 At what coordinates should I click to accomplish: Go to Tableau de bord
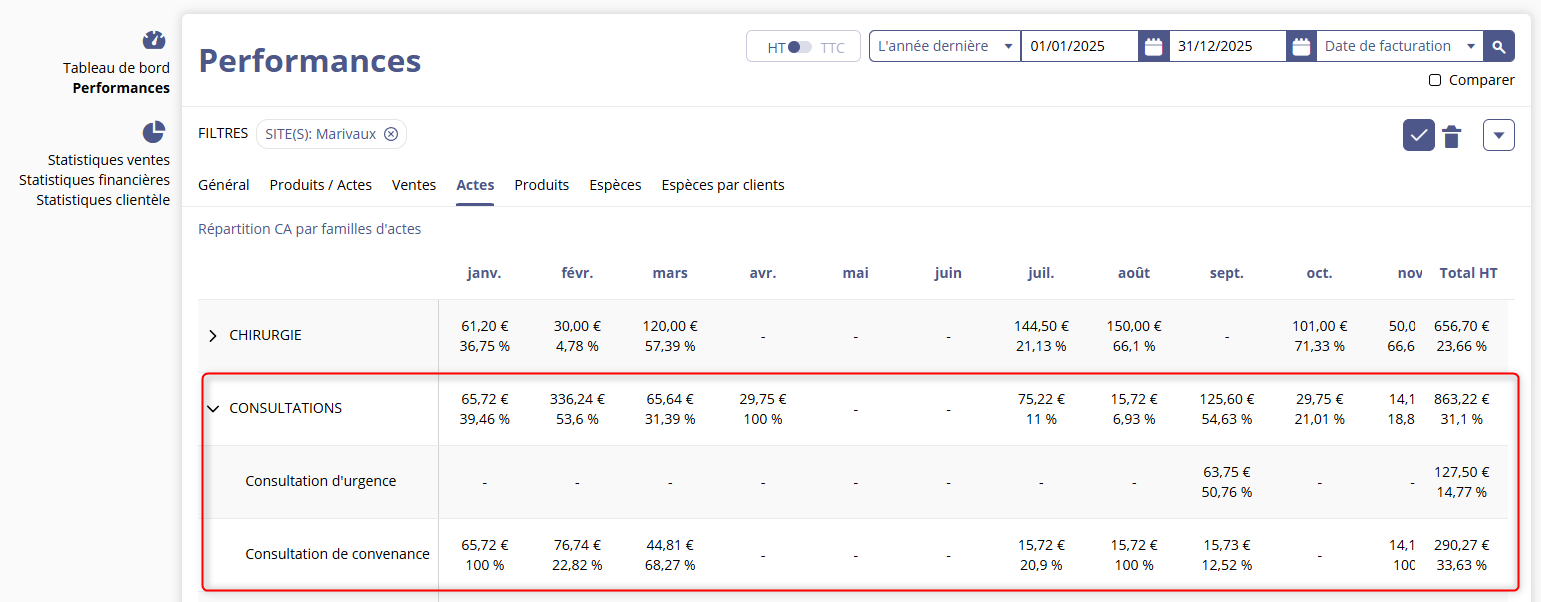[116, 68]
